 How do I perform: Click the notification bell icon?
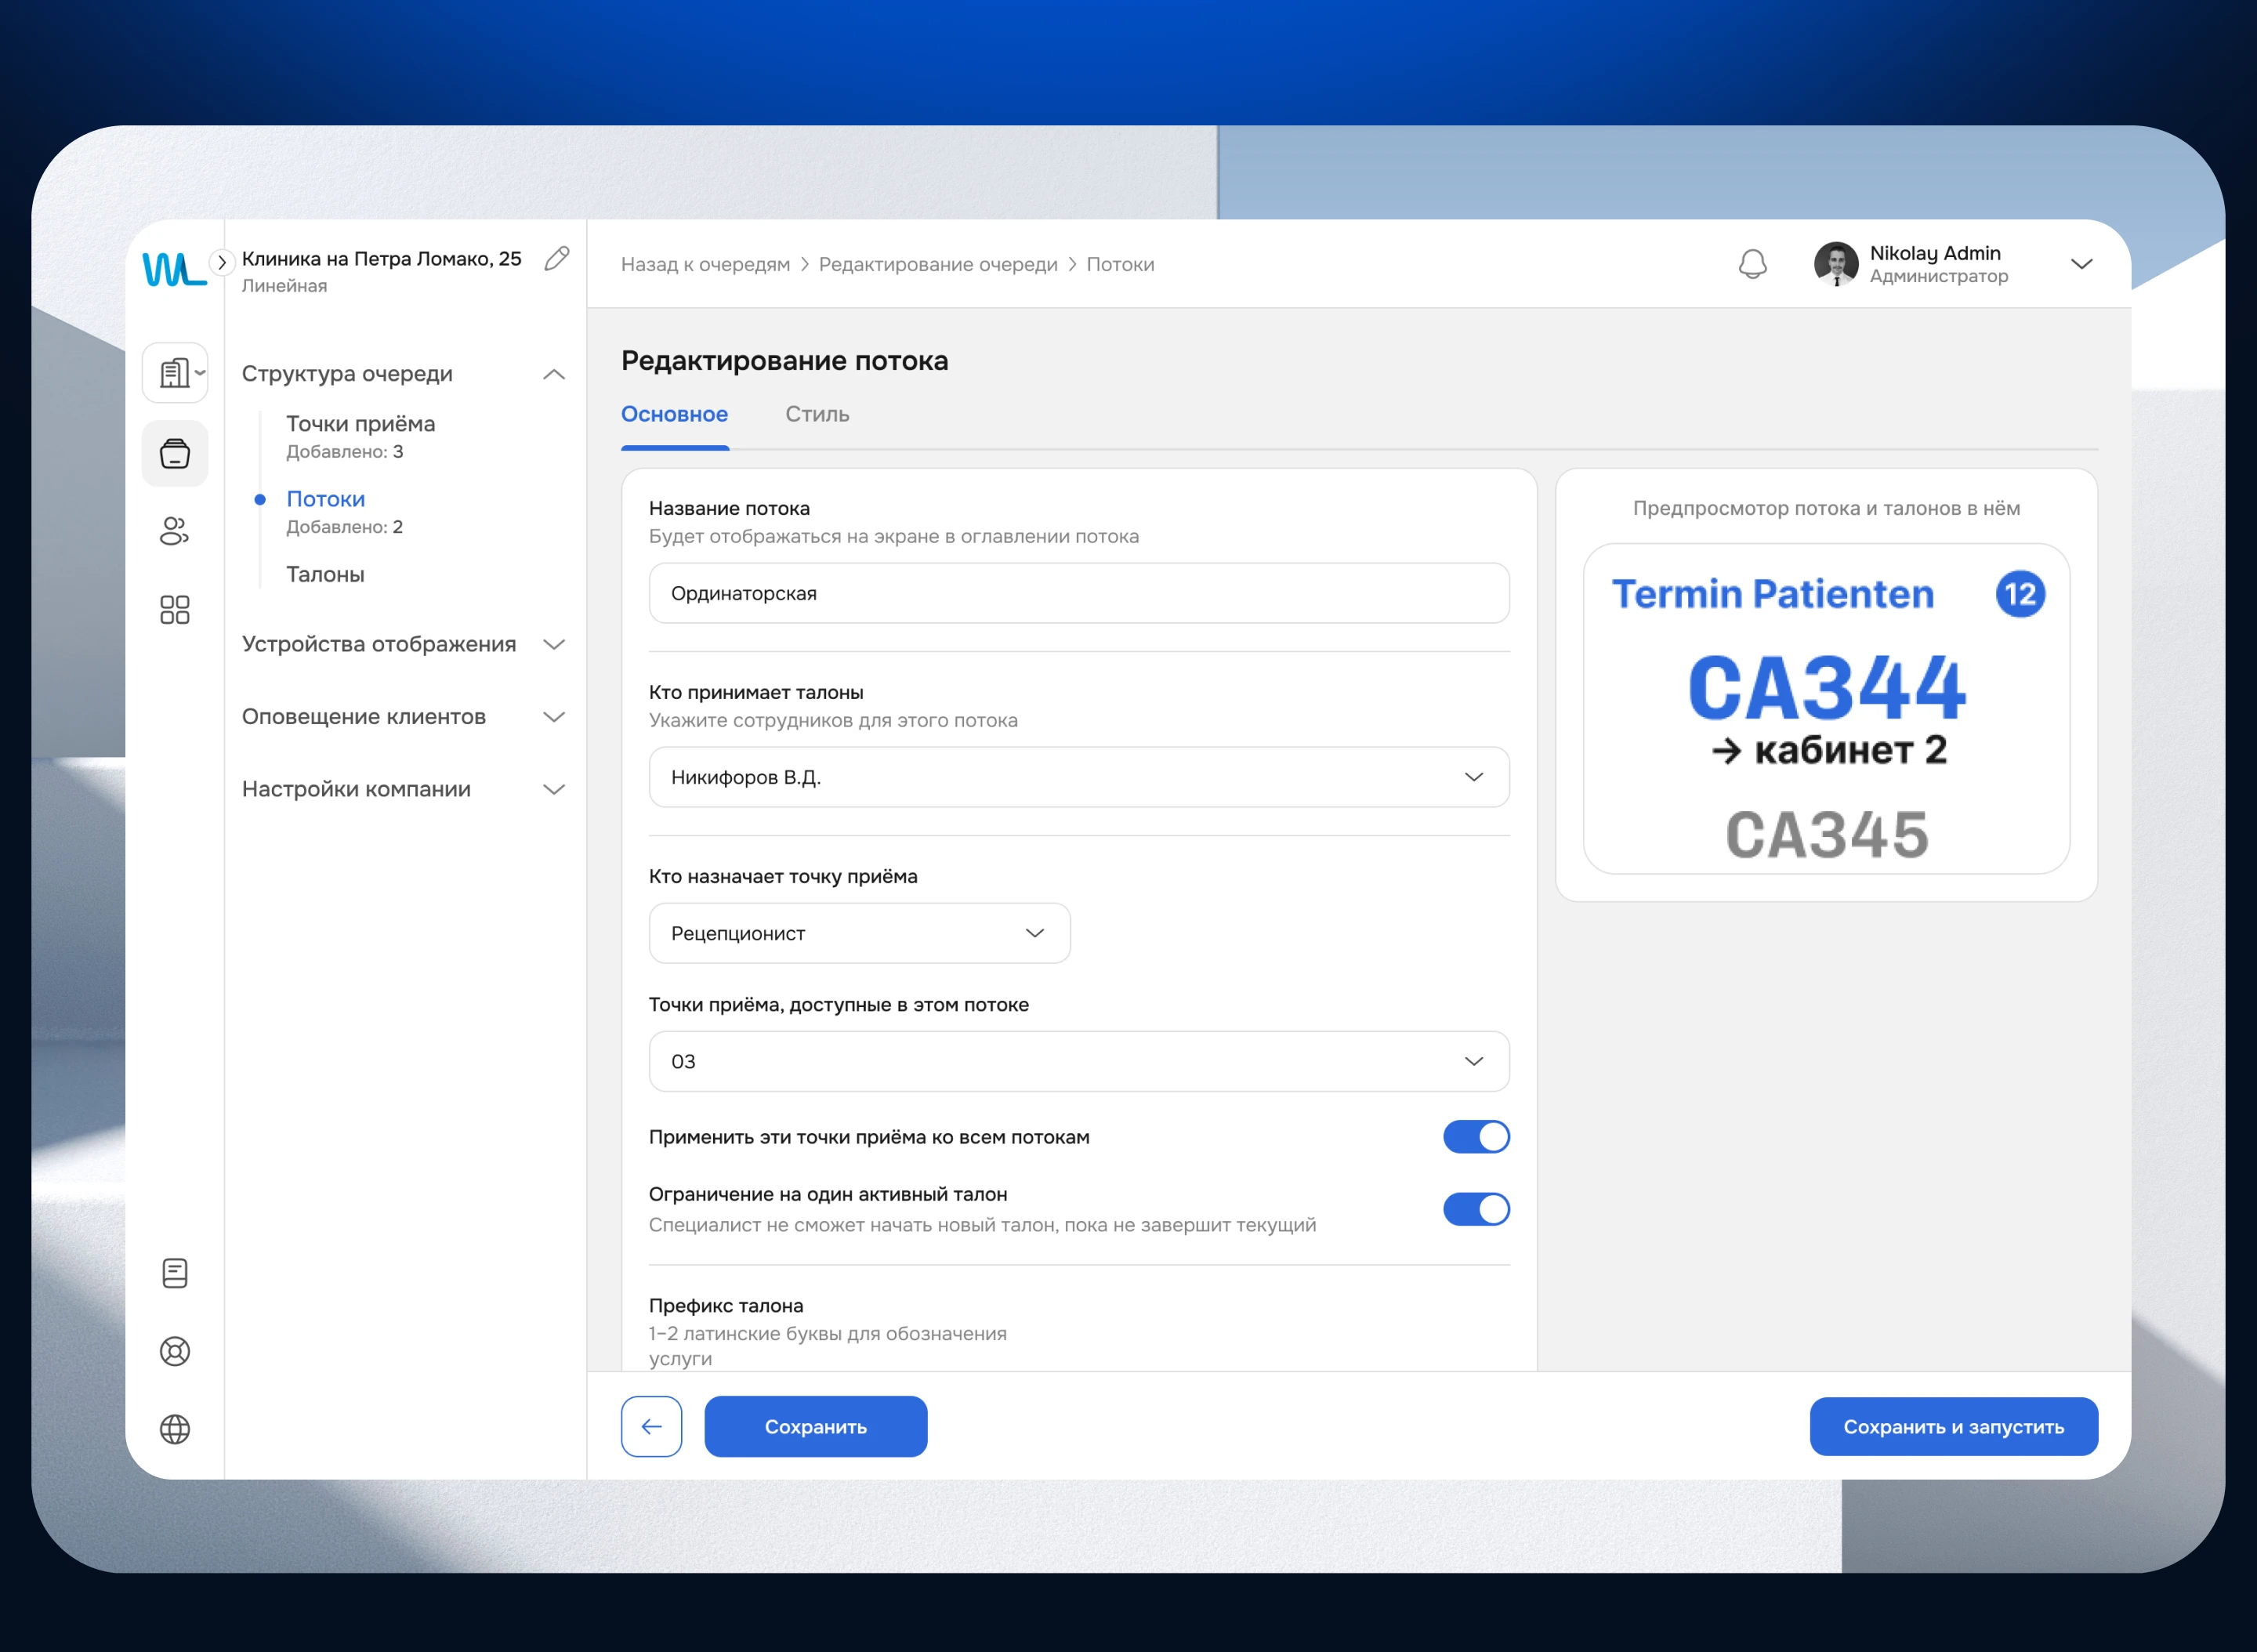[1752, 264]
